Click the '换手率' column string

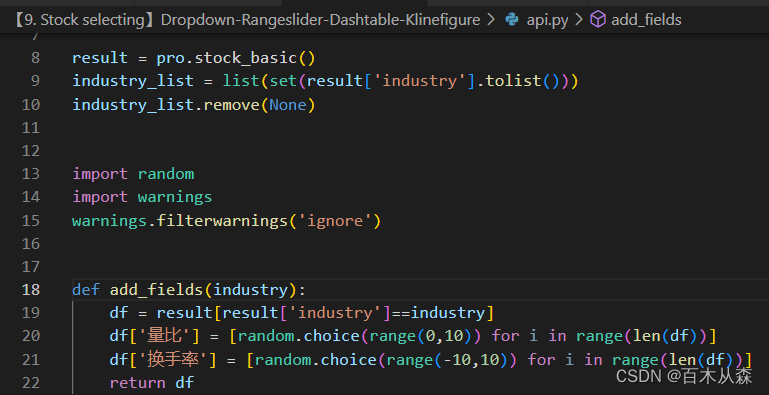(x=173, y=360)
